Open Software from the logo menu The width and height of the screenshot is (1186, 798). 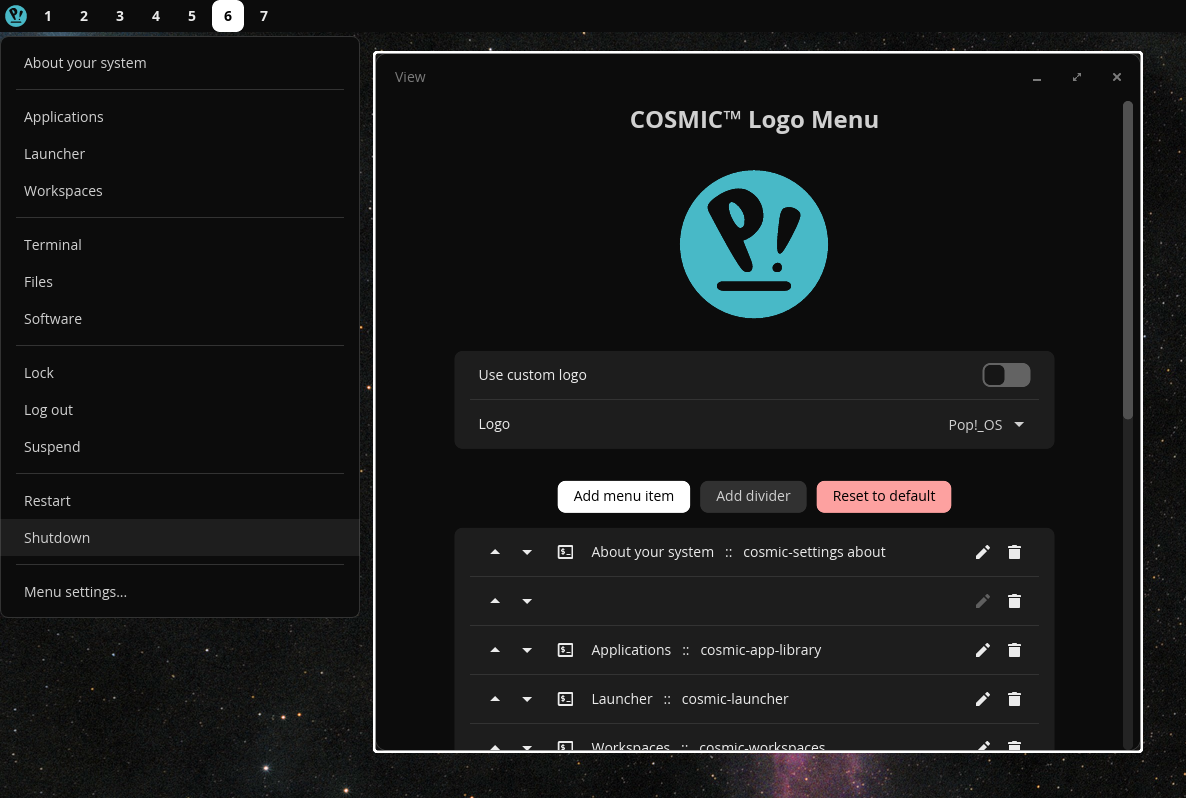point(180,318)
